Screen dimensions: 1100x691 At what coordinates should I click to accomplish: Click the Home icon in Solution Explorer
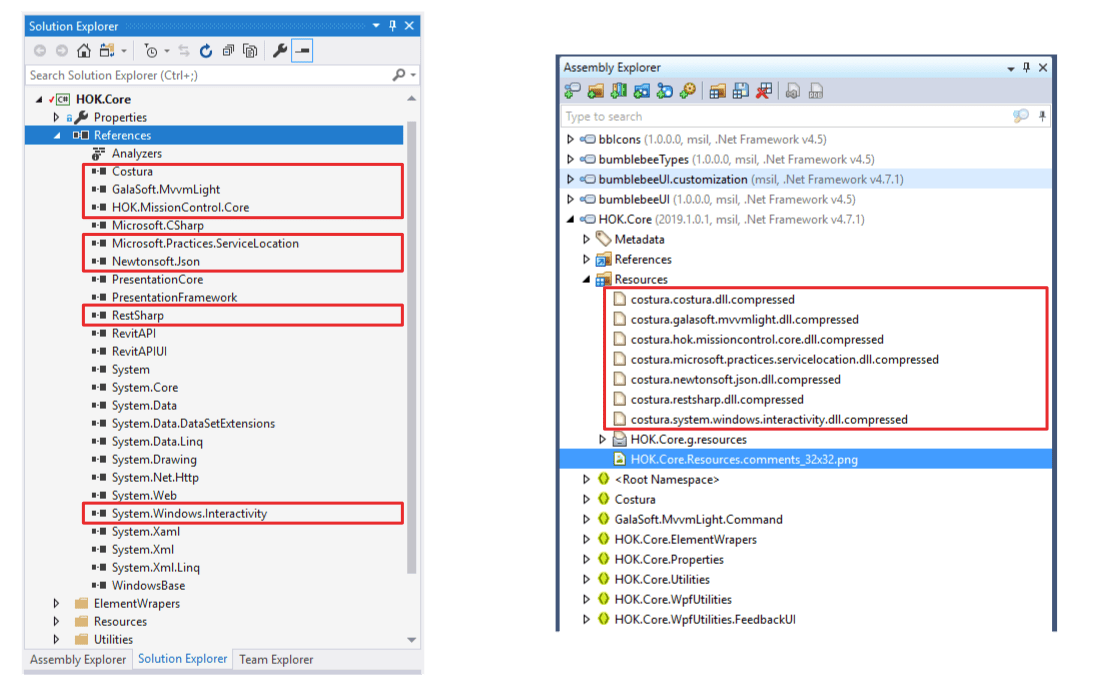[x=83, y=51]
